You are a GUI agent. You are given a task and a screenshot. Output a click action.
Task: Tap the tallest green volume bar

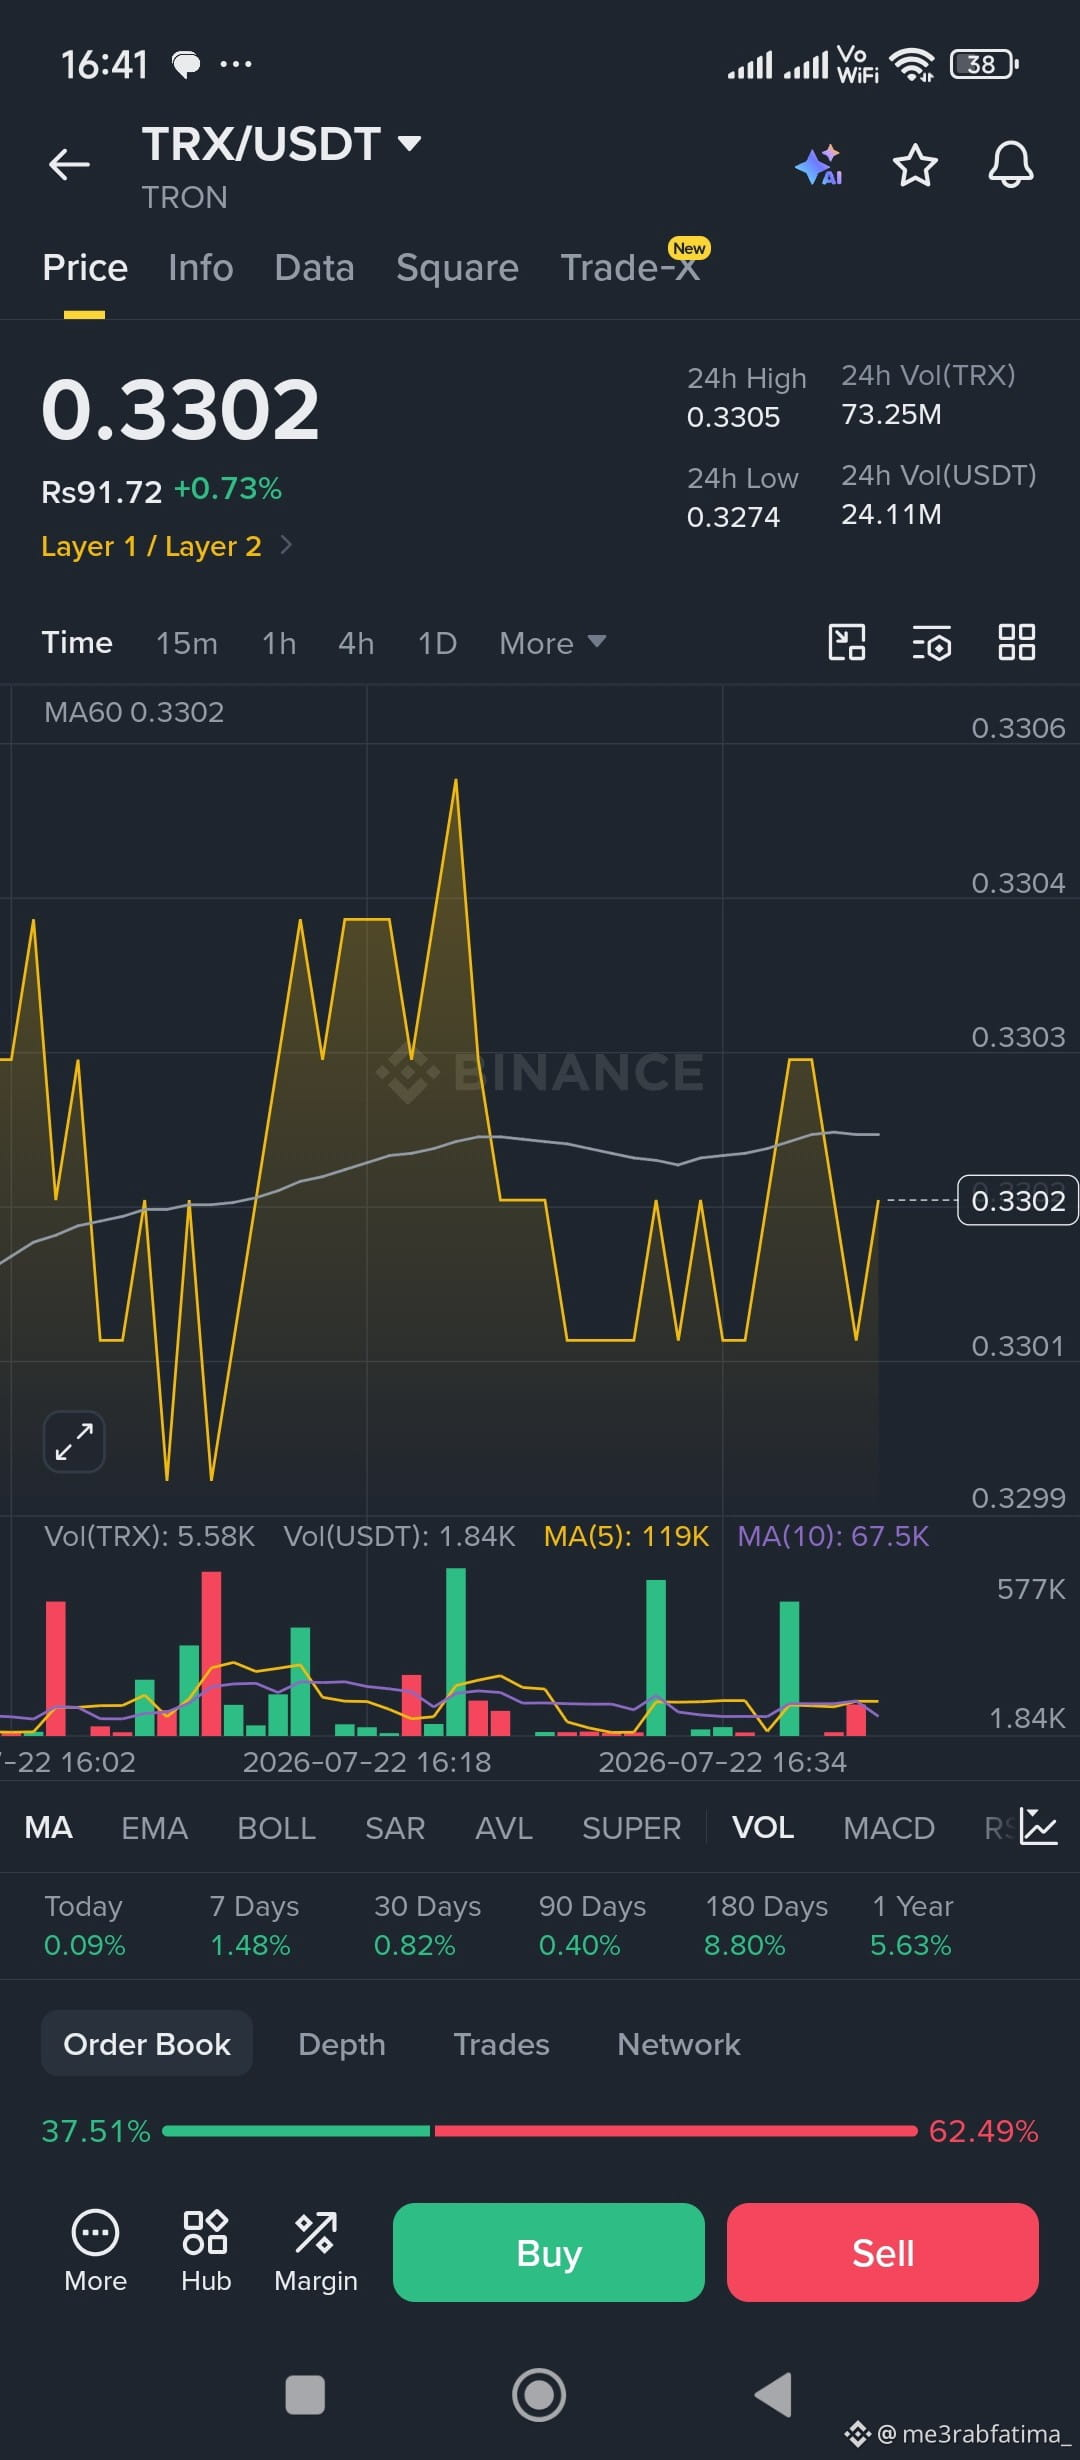(x=456, y=1651)
